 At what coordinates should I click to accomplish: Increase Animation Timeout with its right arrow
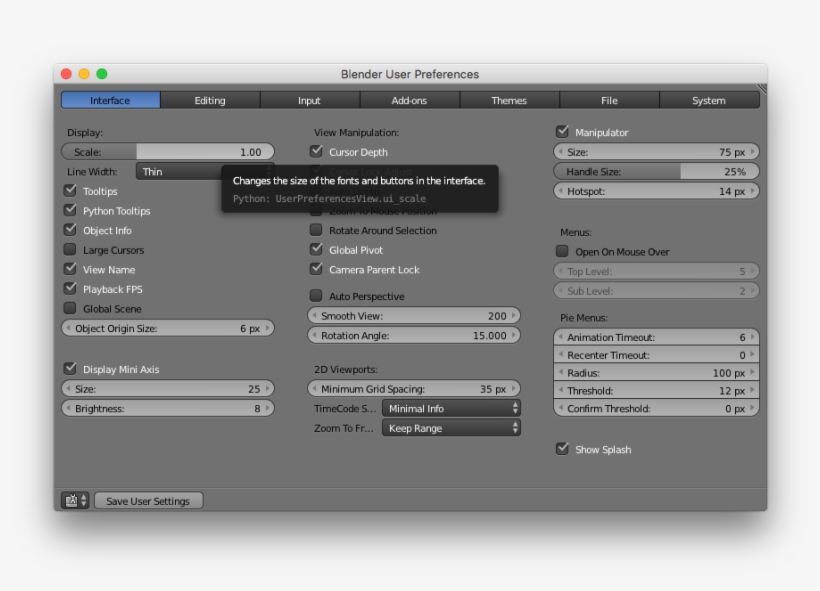point(753,337)
